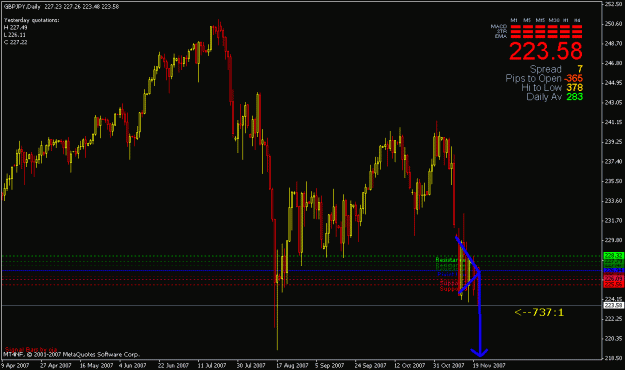The width and height of the screenshot is (625, 370).
Task: Select the 'Hi to Low' label
Action: (541, 87)
